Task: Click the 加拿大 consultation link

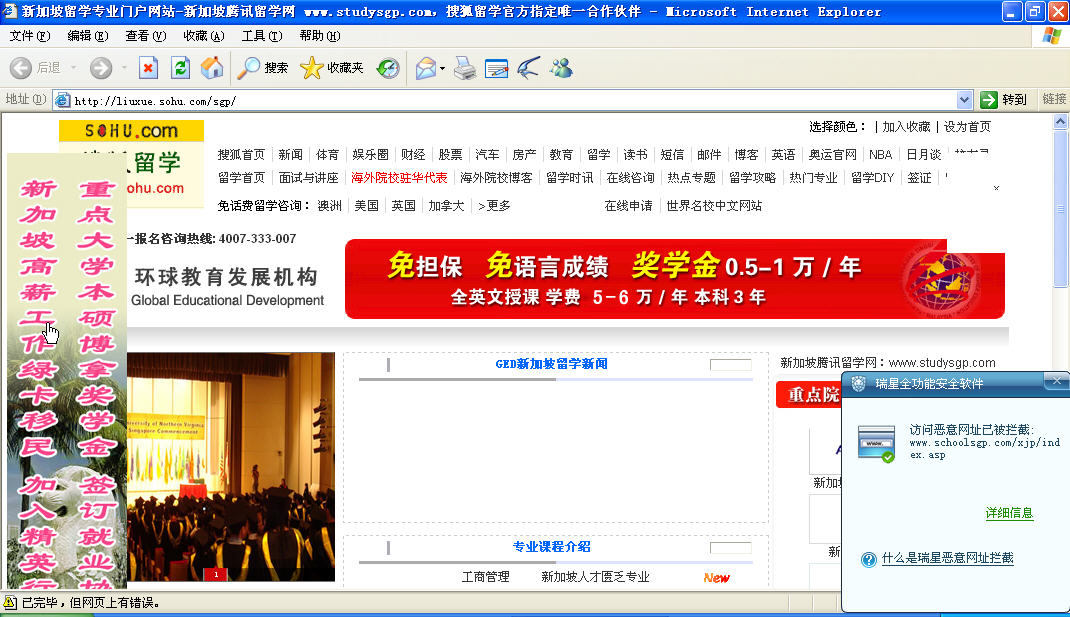Action: pos(446,205)
